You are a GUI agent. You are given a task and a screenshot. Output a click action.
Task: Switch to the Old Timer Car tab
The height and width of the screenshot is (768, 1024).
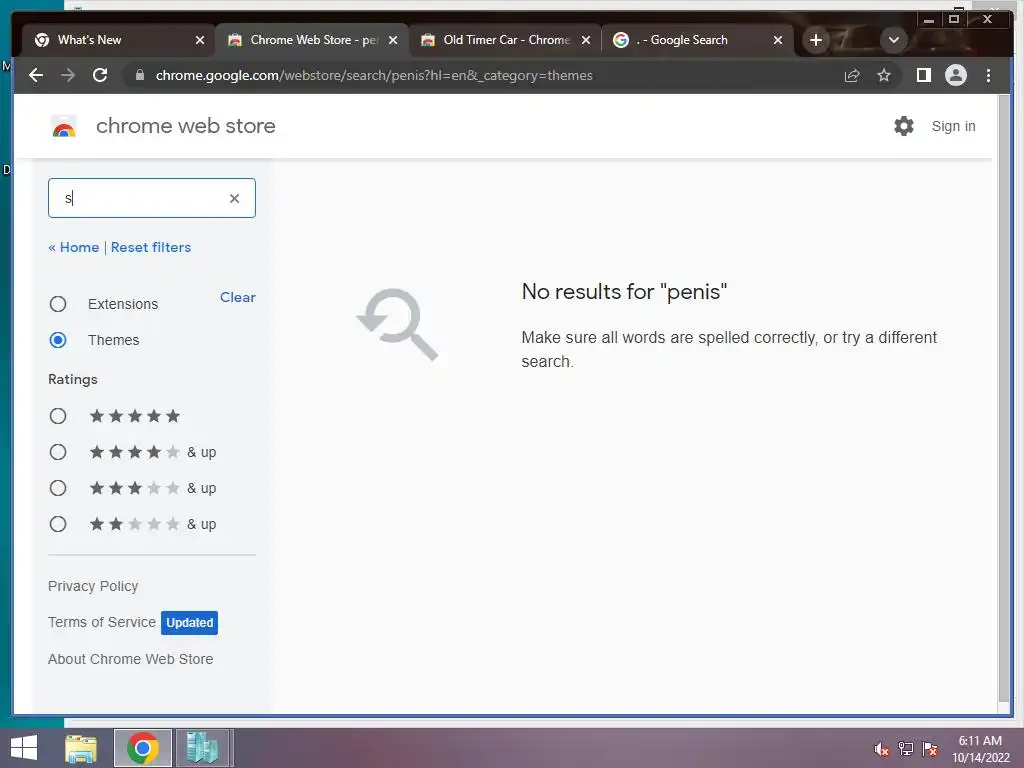click(x=503, y=40)
